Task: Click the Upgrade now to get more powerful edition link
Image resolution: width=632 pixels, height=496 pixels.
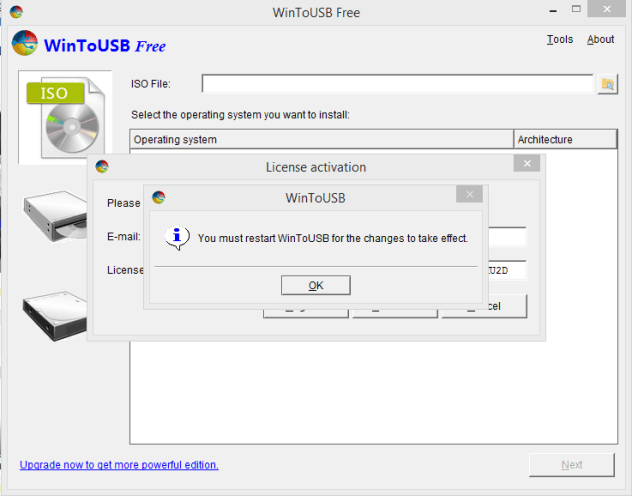Action: pos(119,465)
